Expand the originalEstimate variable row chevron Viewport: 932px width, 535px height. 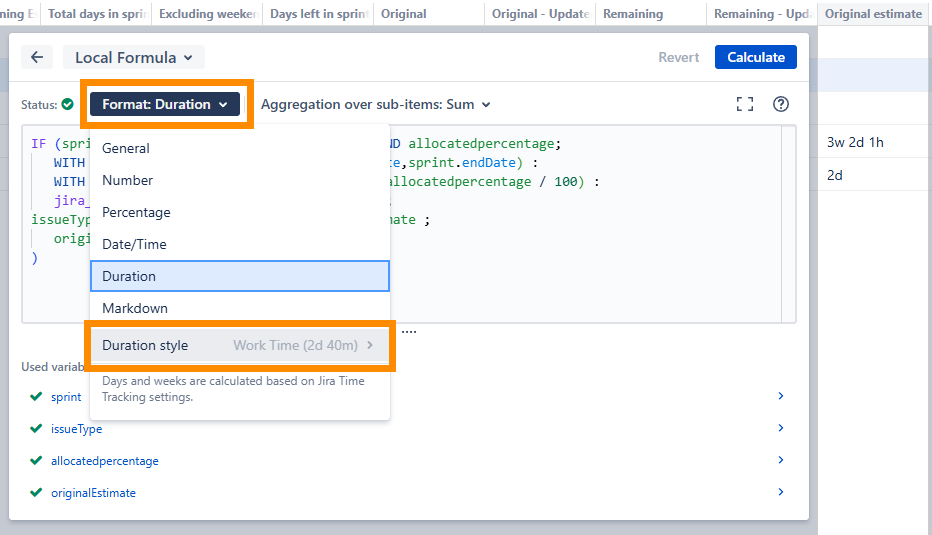pyautogui.click(x=780, y=492)
